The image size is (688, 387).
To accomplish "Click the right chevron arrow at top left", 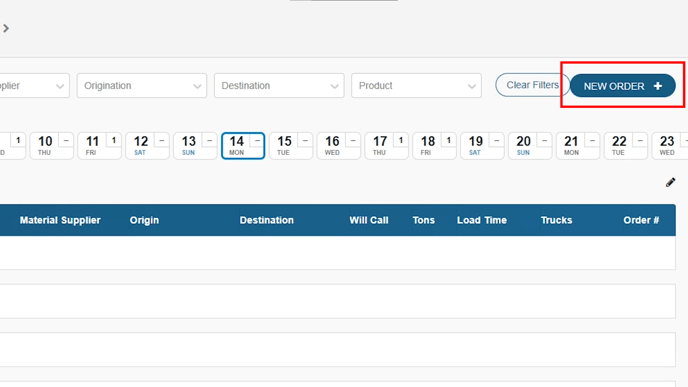I will click(x=6, y=29).
